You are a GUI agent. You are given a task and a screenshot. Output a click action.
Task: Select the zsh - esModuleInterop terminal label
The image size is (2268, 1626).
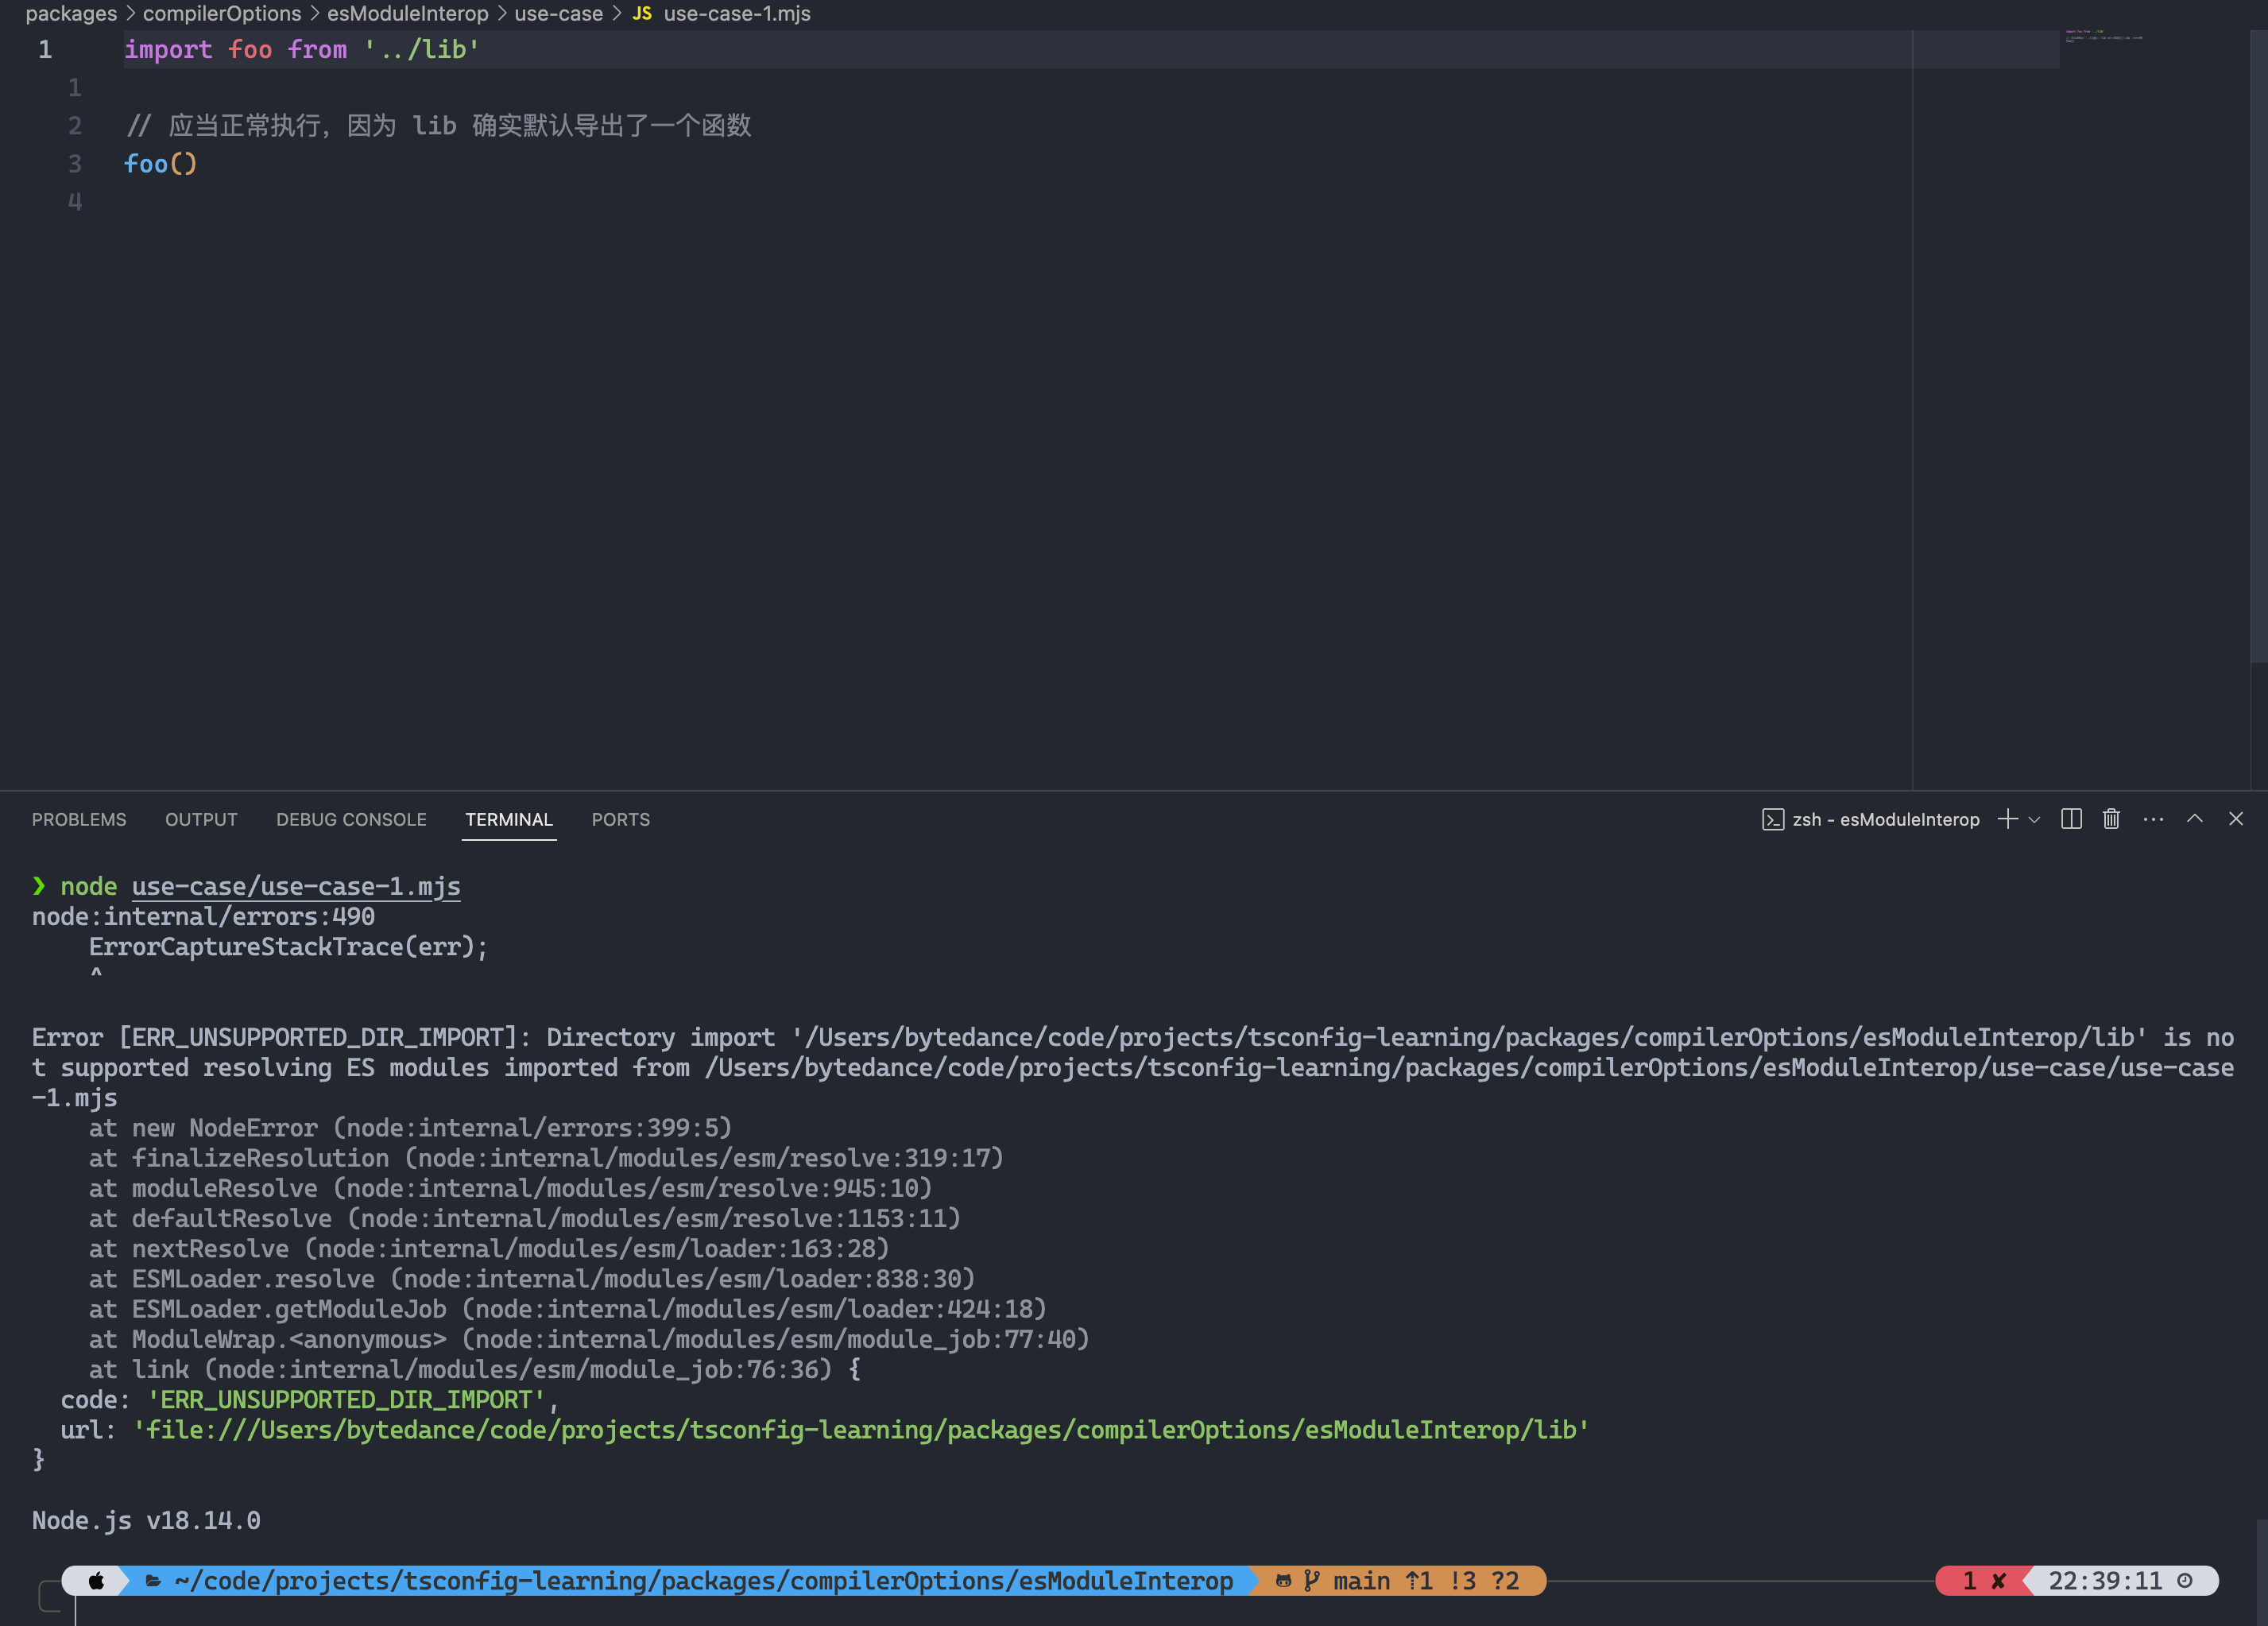tap(1885, 819)
